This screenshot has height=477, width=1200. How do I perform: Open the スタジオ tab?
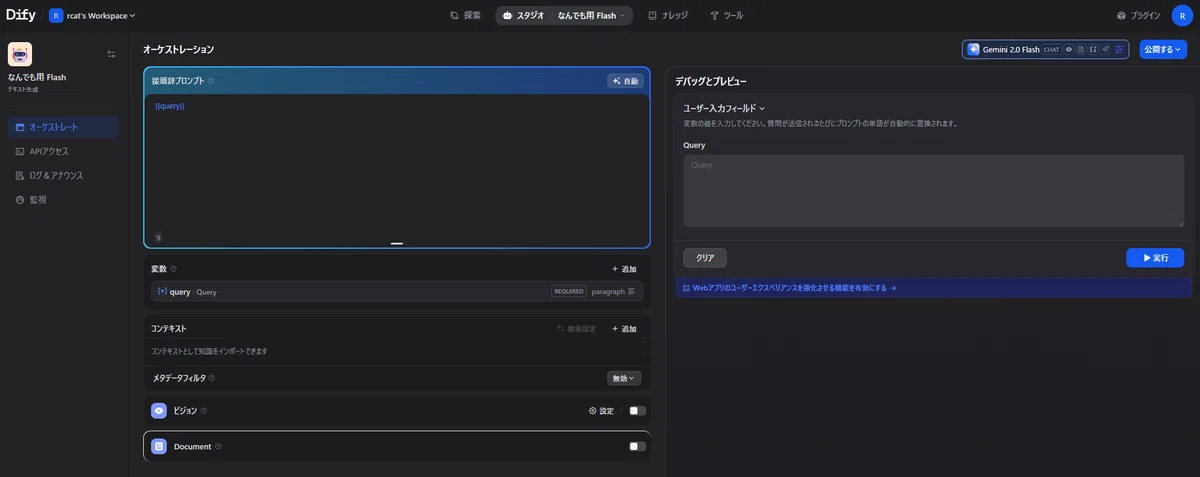coord(523,16)
